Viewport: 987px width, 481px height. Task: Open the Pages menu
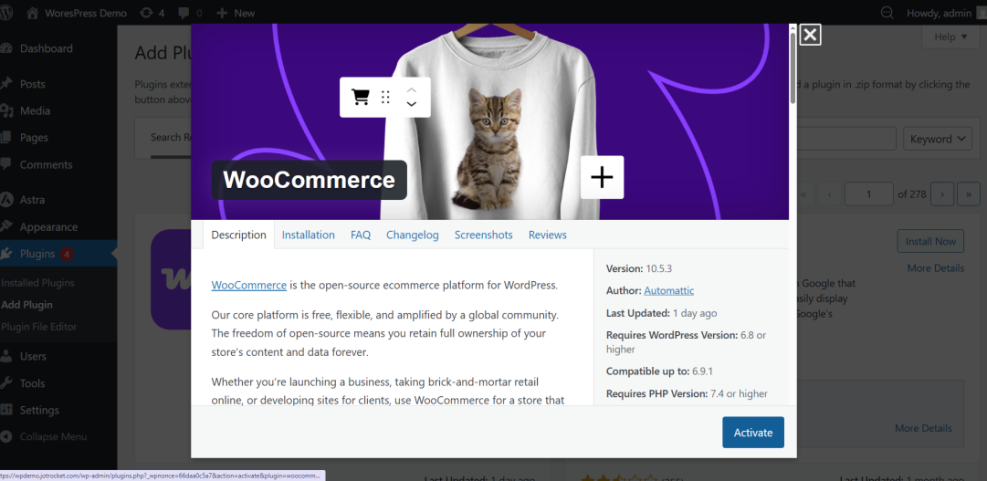point(33,137)
